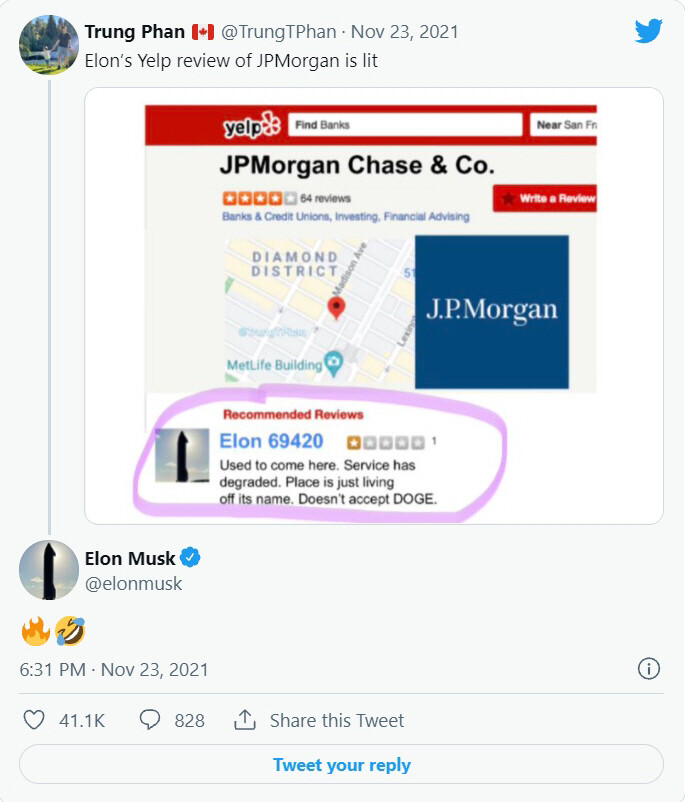The width and height of the screenshot is (685, 802).
Task: Click Elon Musk's verified badge
Action: click(190, 558)
